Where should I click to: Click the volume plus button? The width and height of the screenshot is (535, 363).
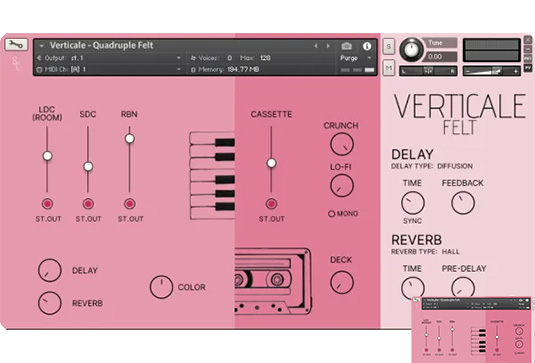click(516, 71)
